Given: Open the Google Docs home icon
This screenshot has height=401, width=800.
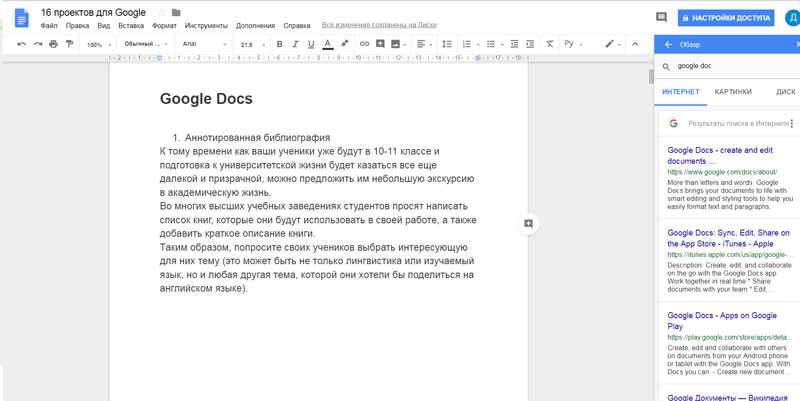Looking at the screenshot, I should click(x=22, y=19).
